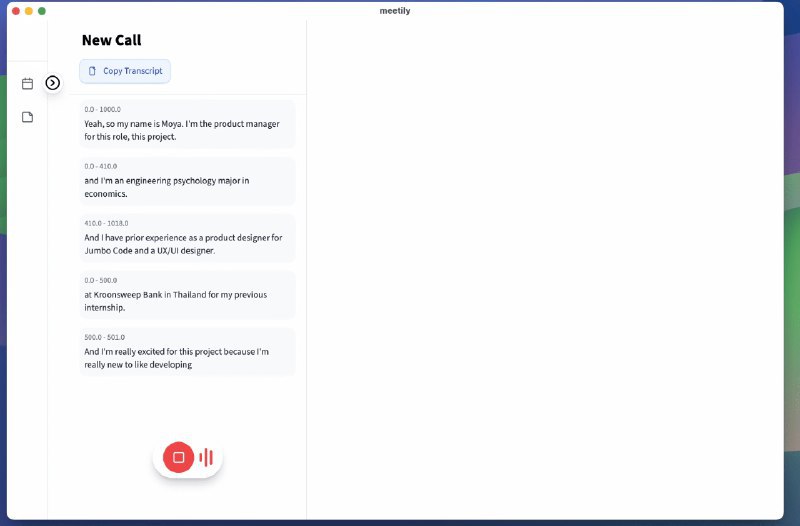Click the 0.0 - 1000.0 timestamp label
Screen dimensions: 800x526
pyautogui.click(x=102, y=109)
